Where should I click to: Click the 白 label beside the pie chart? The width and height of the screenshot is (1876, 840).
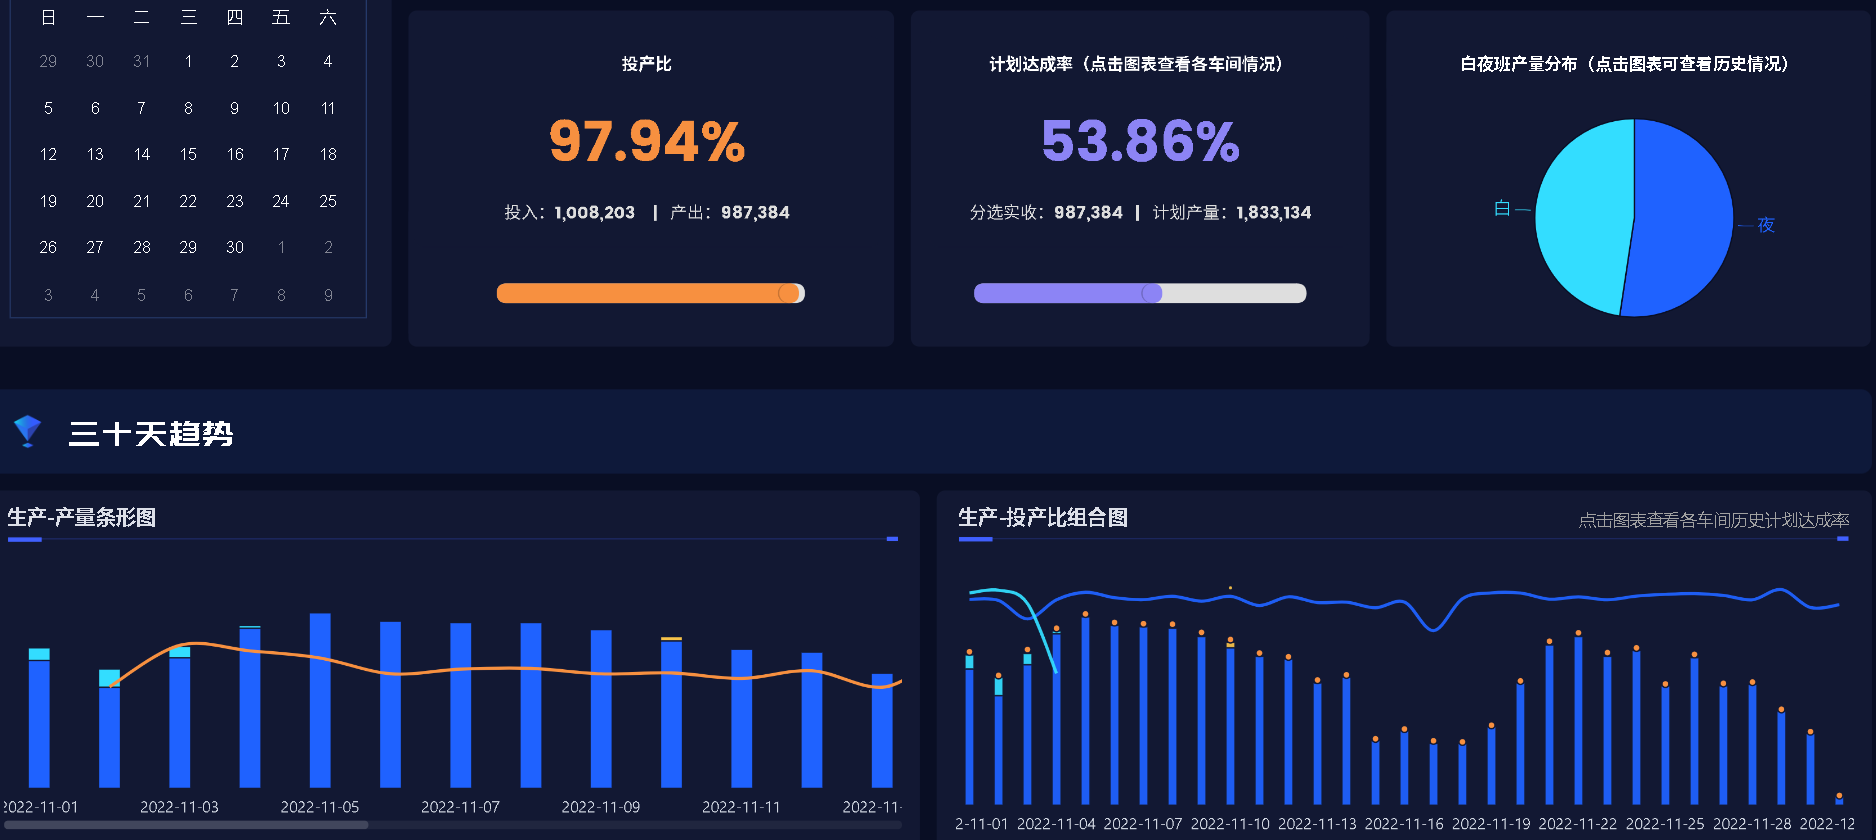click(1502, 208)
